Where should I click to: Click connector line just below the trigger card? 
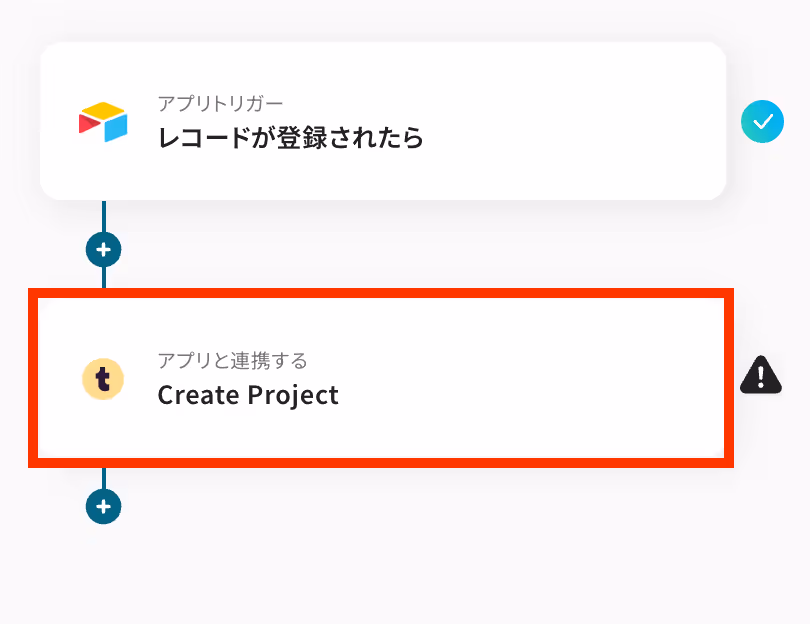pos(104,216)
